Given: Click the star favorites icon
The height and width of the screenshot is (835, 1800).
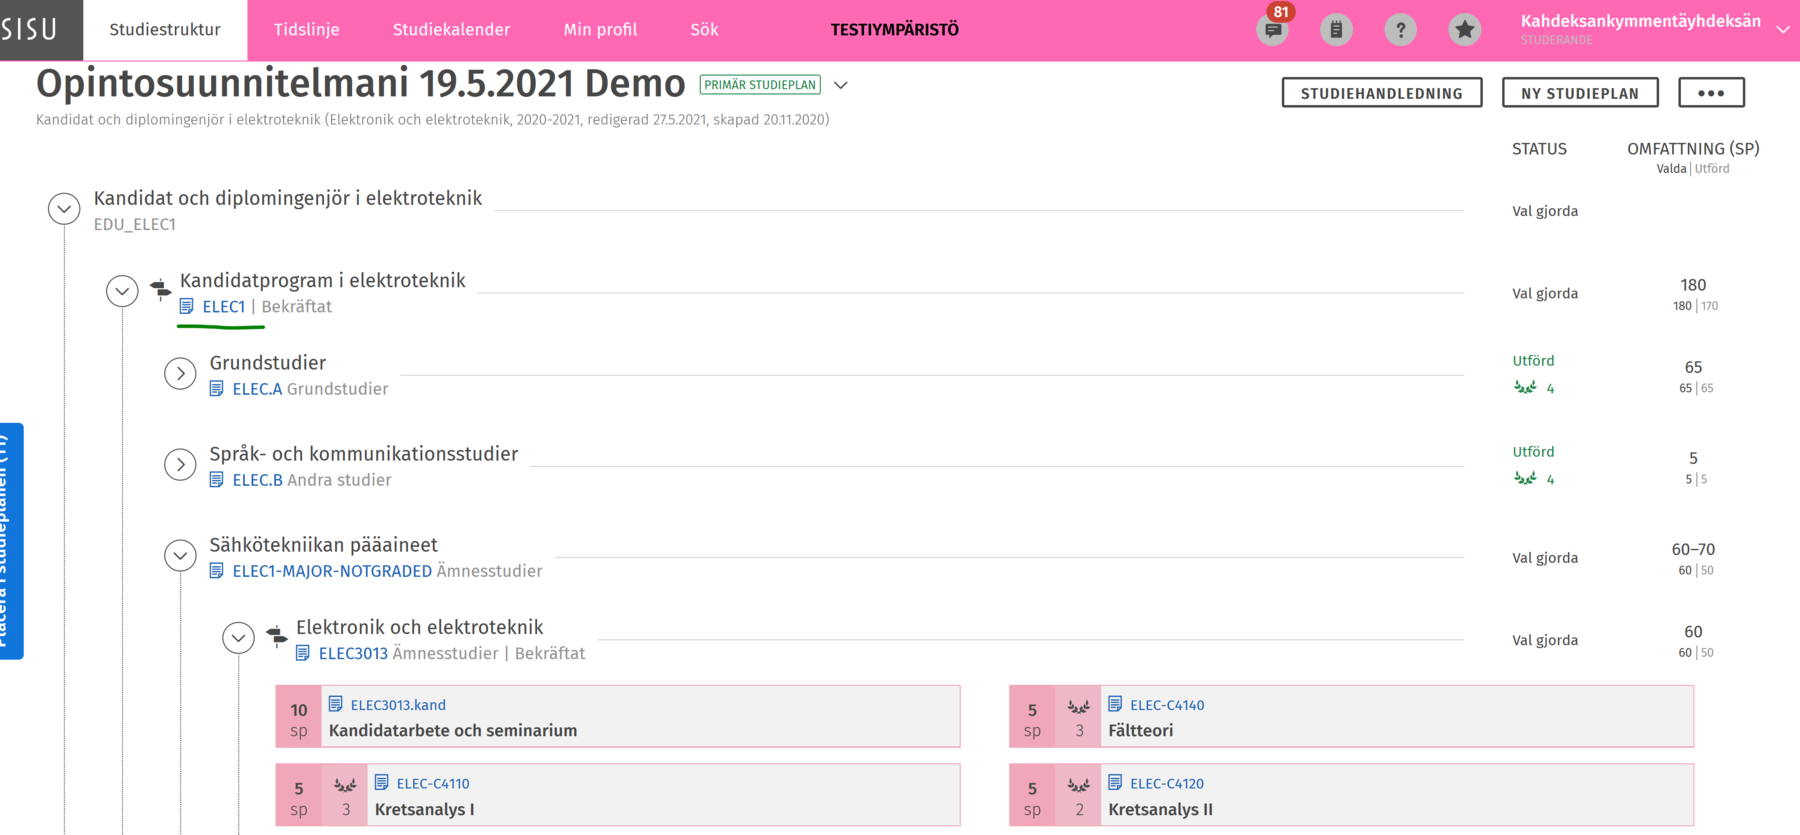Looking at the screenshot, I should click(x=1464, y=30).
